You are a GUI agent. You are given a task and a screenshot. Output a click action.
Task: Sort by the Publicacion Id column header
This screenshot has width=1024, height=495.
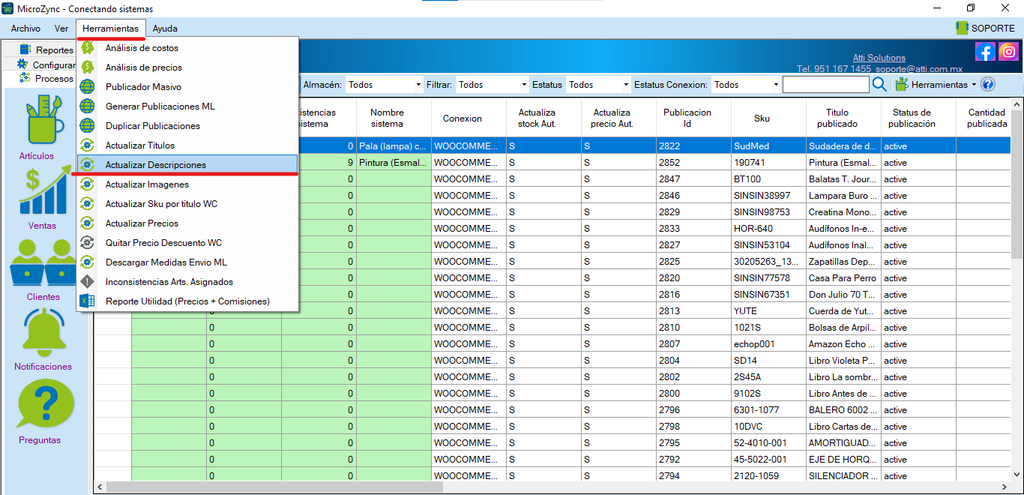click(694, 118)
